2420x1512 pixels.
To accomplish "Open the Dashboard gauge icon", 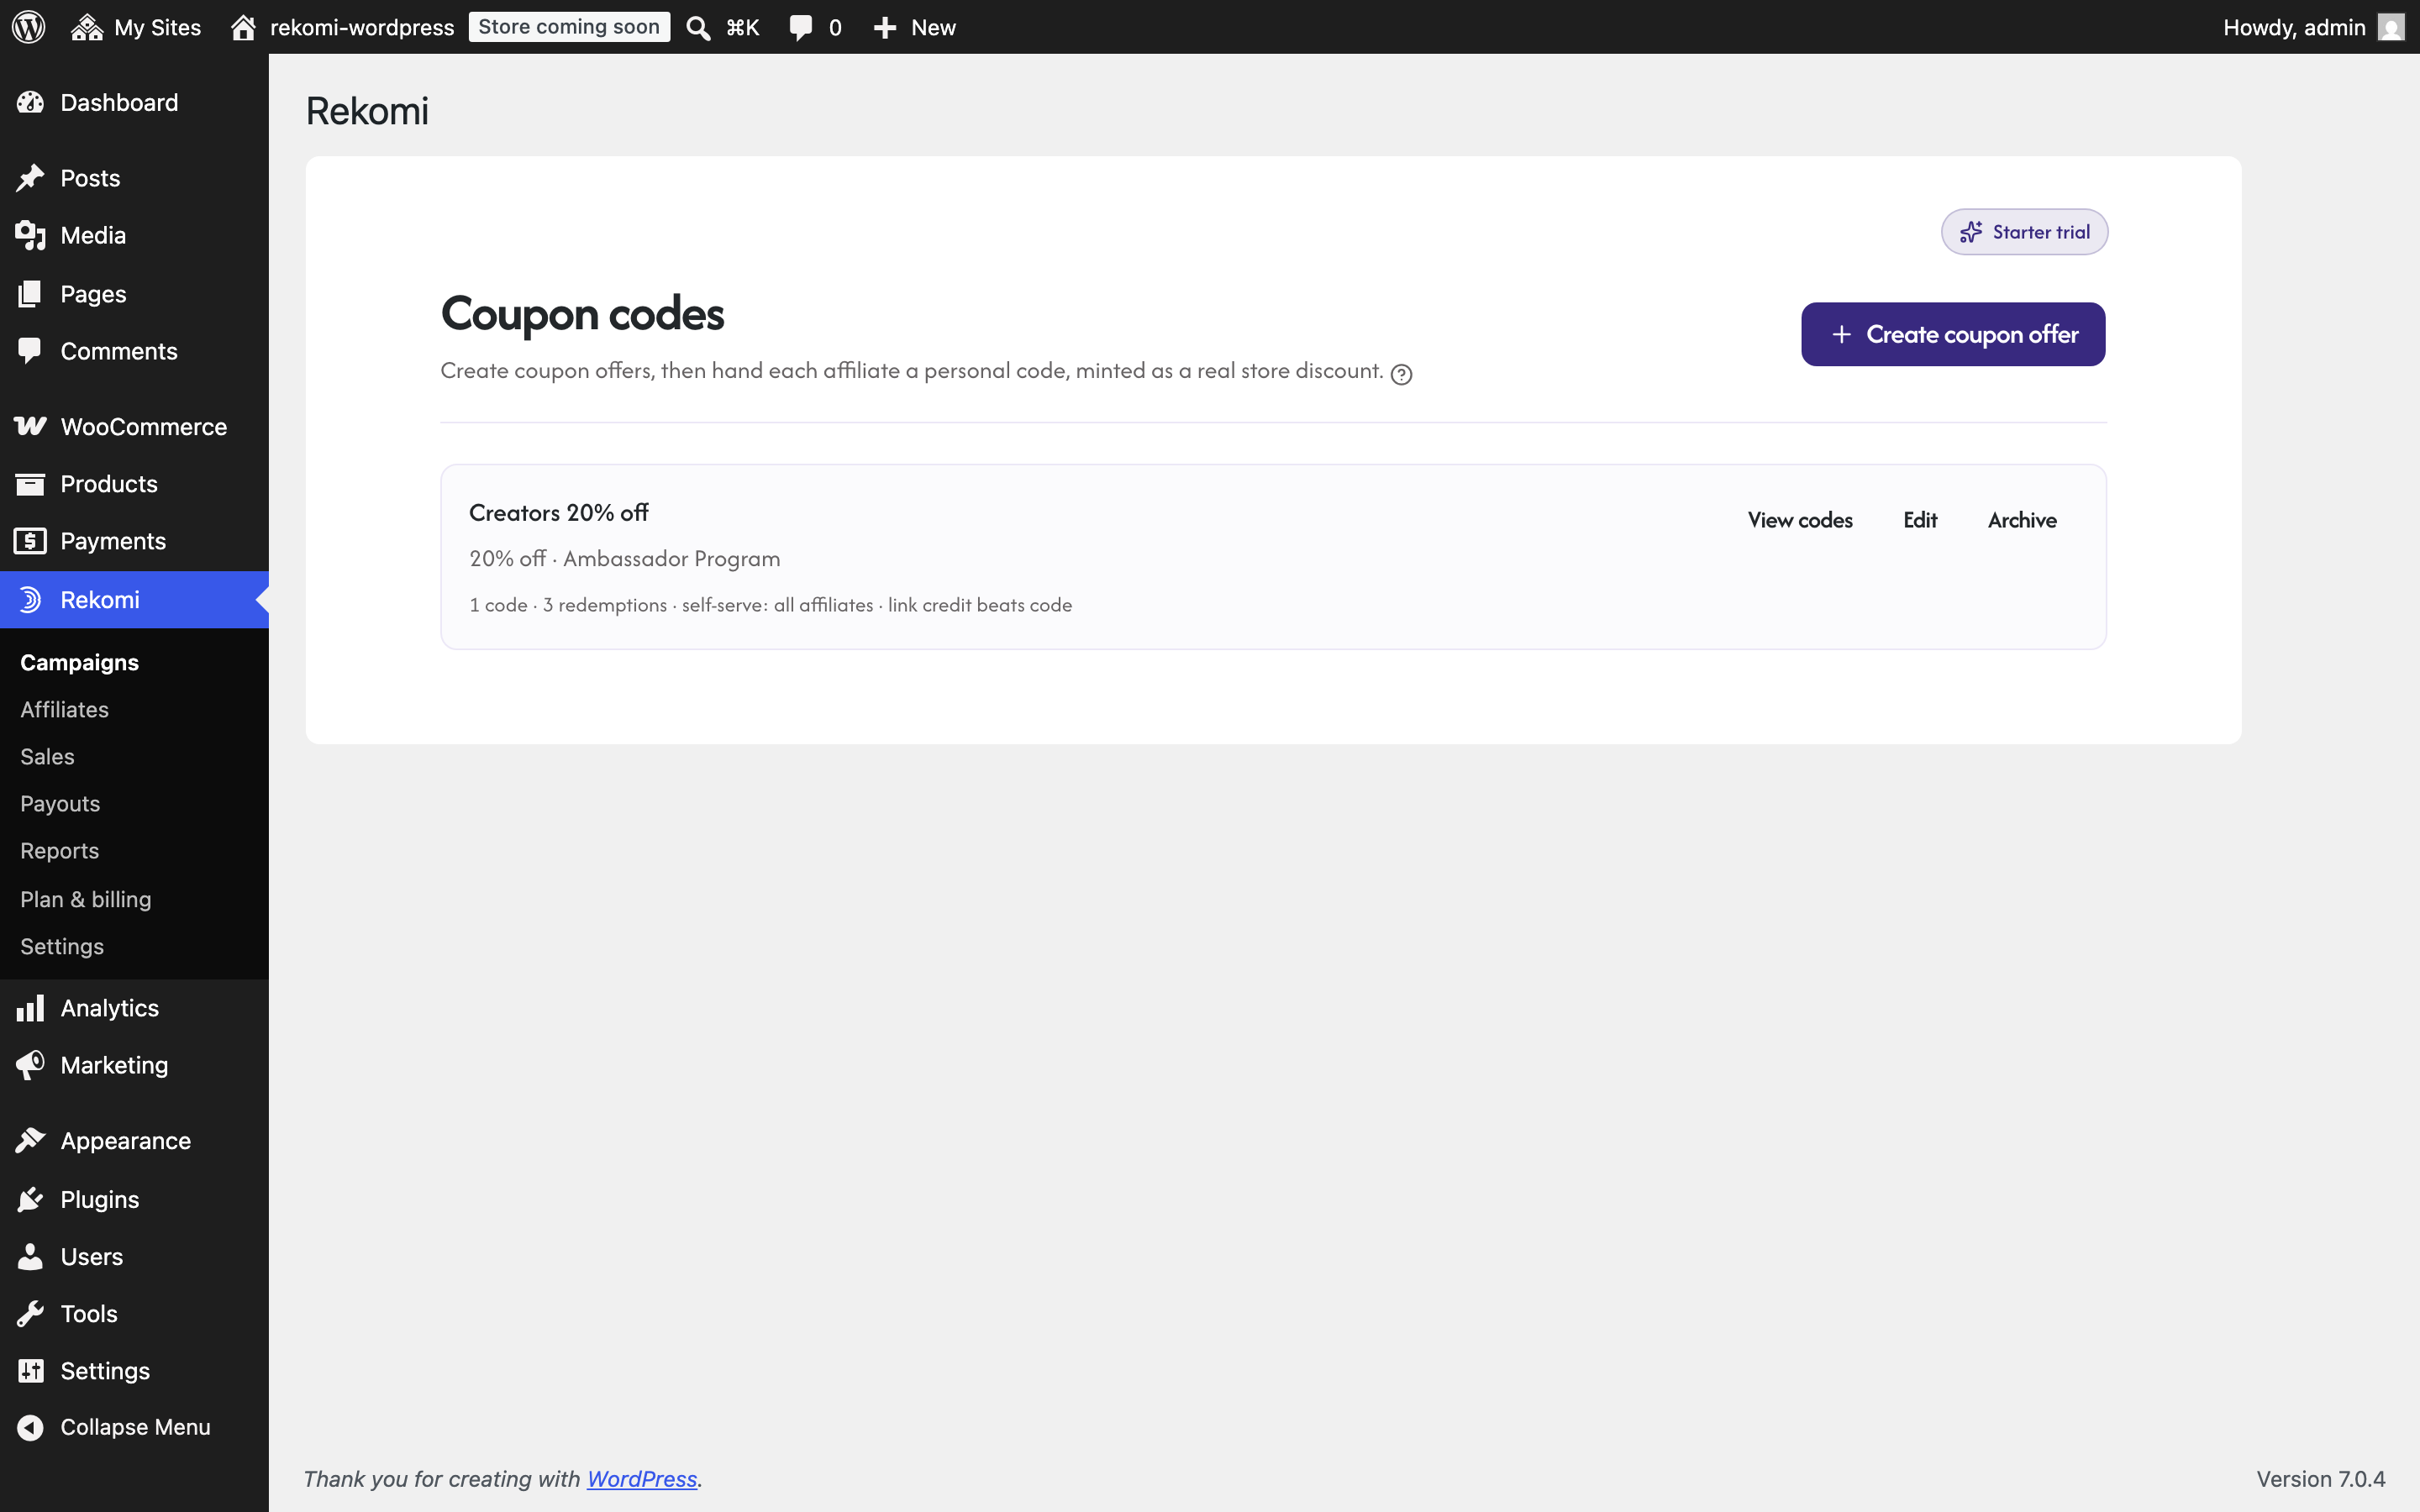I will pyautogui.click(x=30, y=103).
